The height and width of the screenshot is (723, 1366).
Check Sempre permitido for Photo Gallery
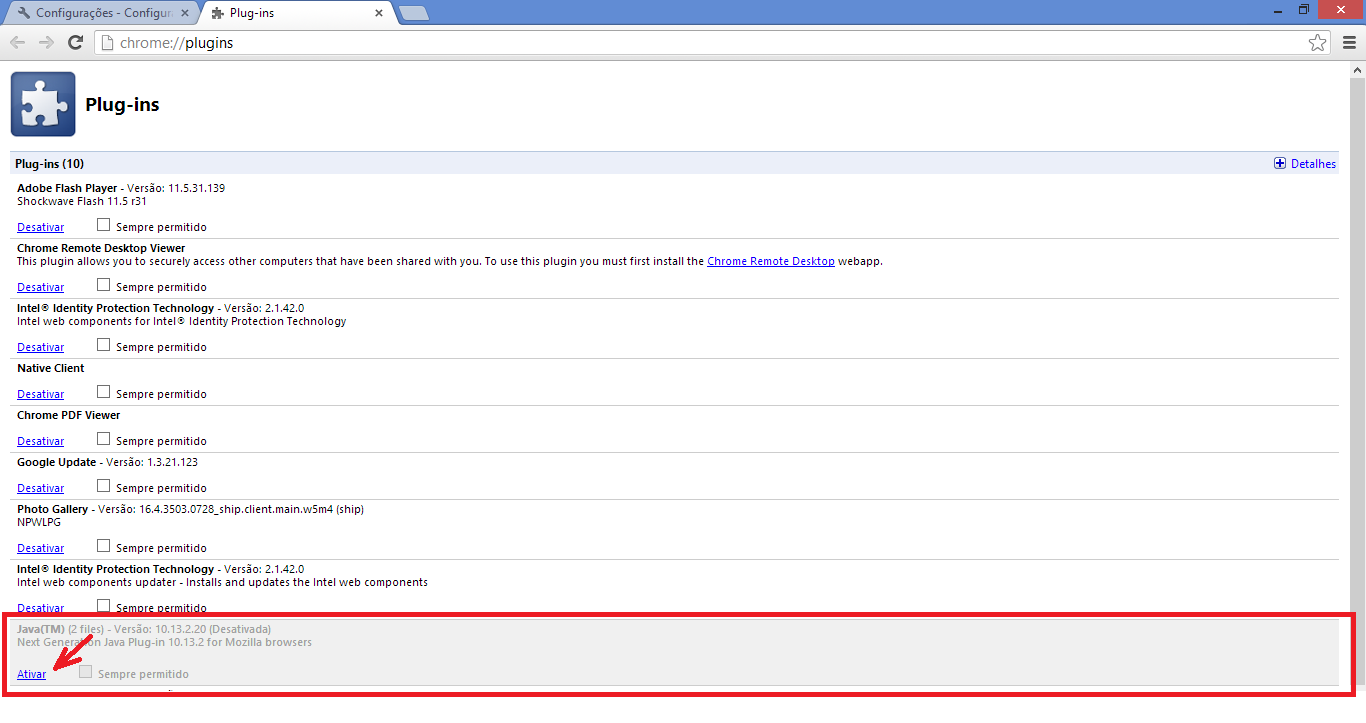tap(103, 546)
